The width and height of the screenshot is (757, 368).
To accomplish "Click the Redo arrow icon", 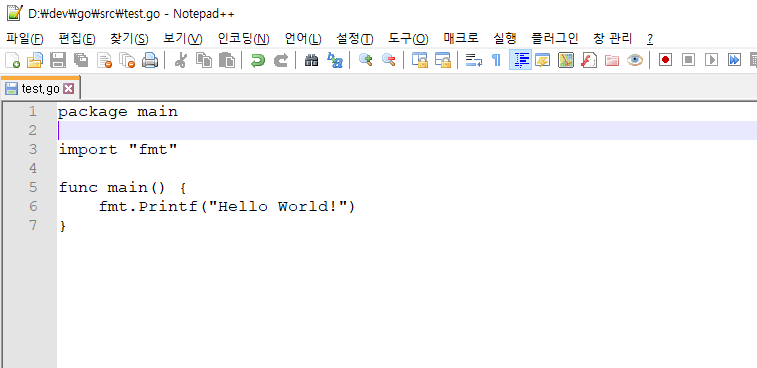I will tap(281, 60).
